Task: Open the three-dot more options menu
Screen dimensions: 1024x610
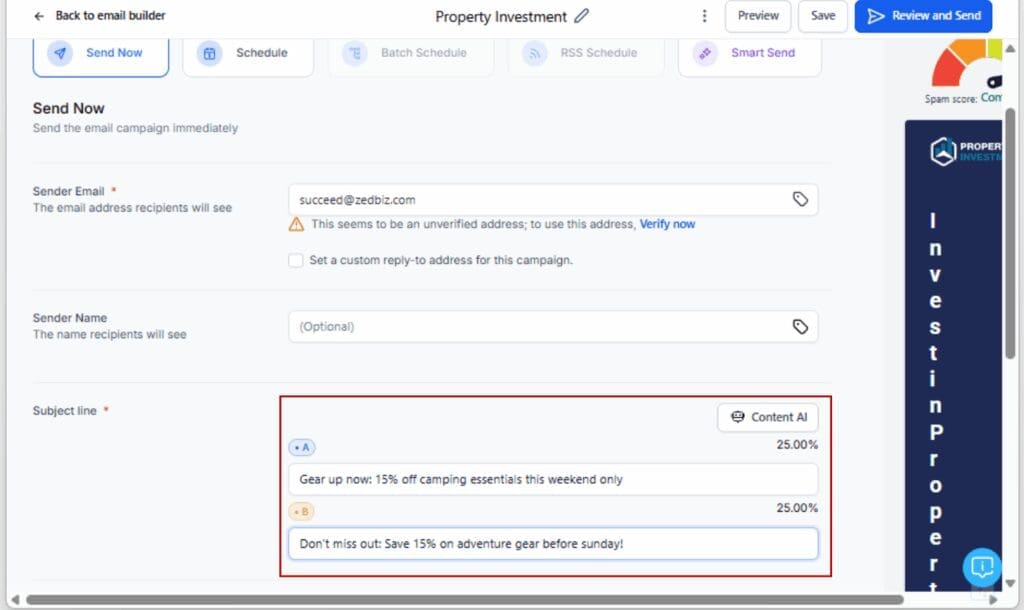Action: click(705, 16)
